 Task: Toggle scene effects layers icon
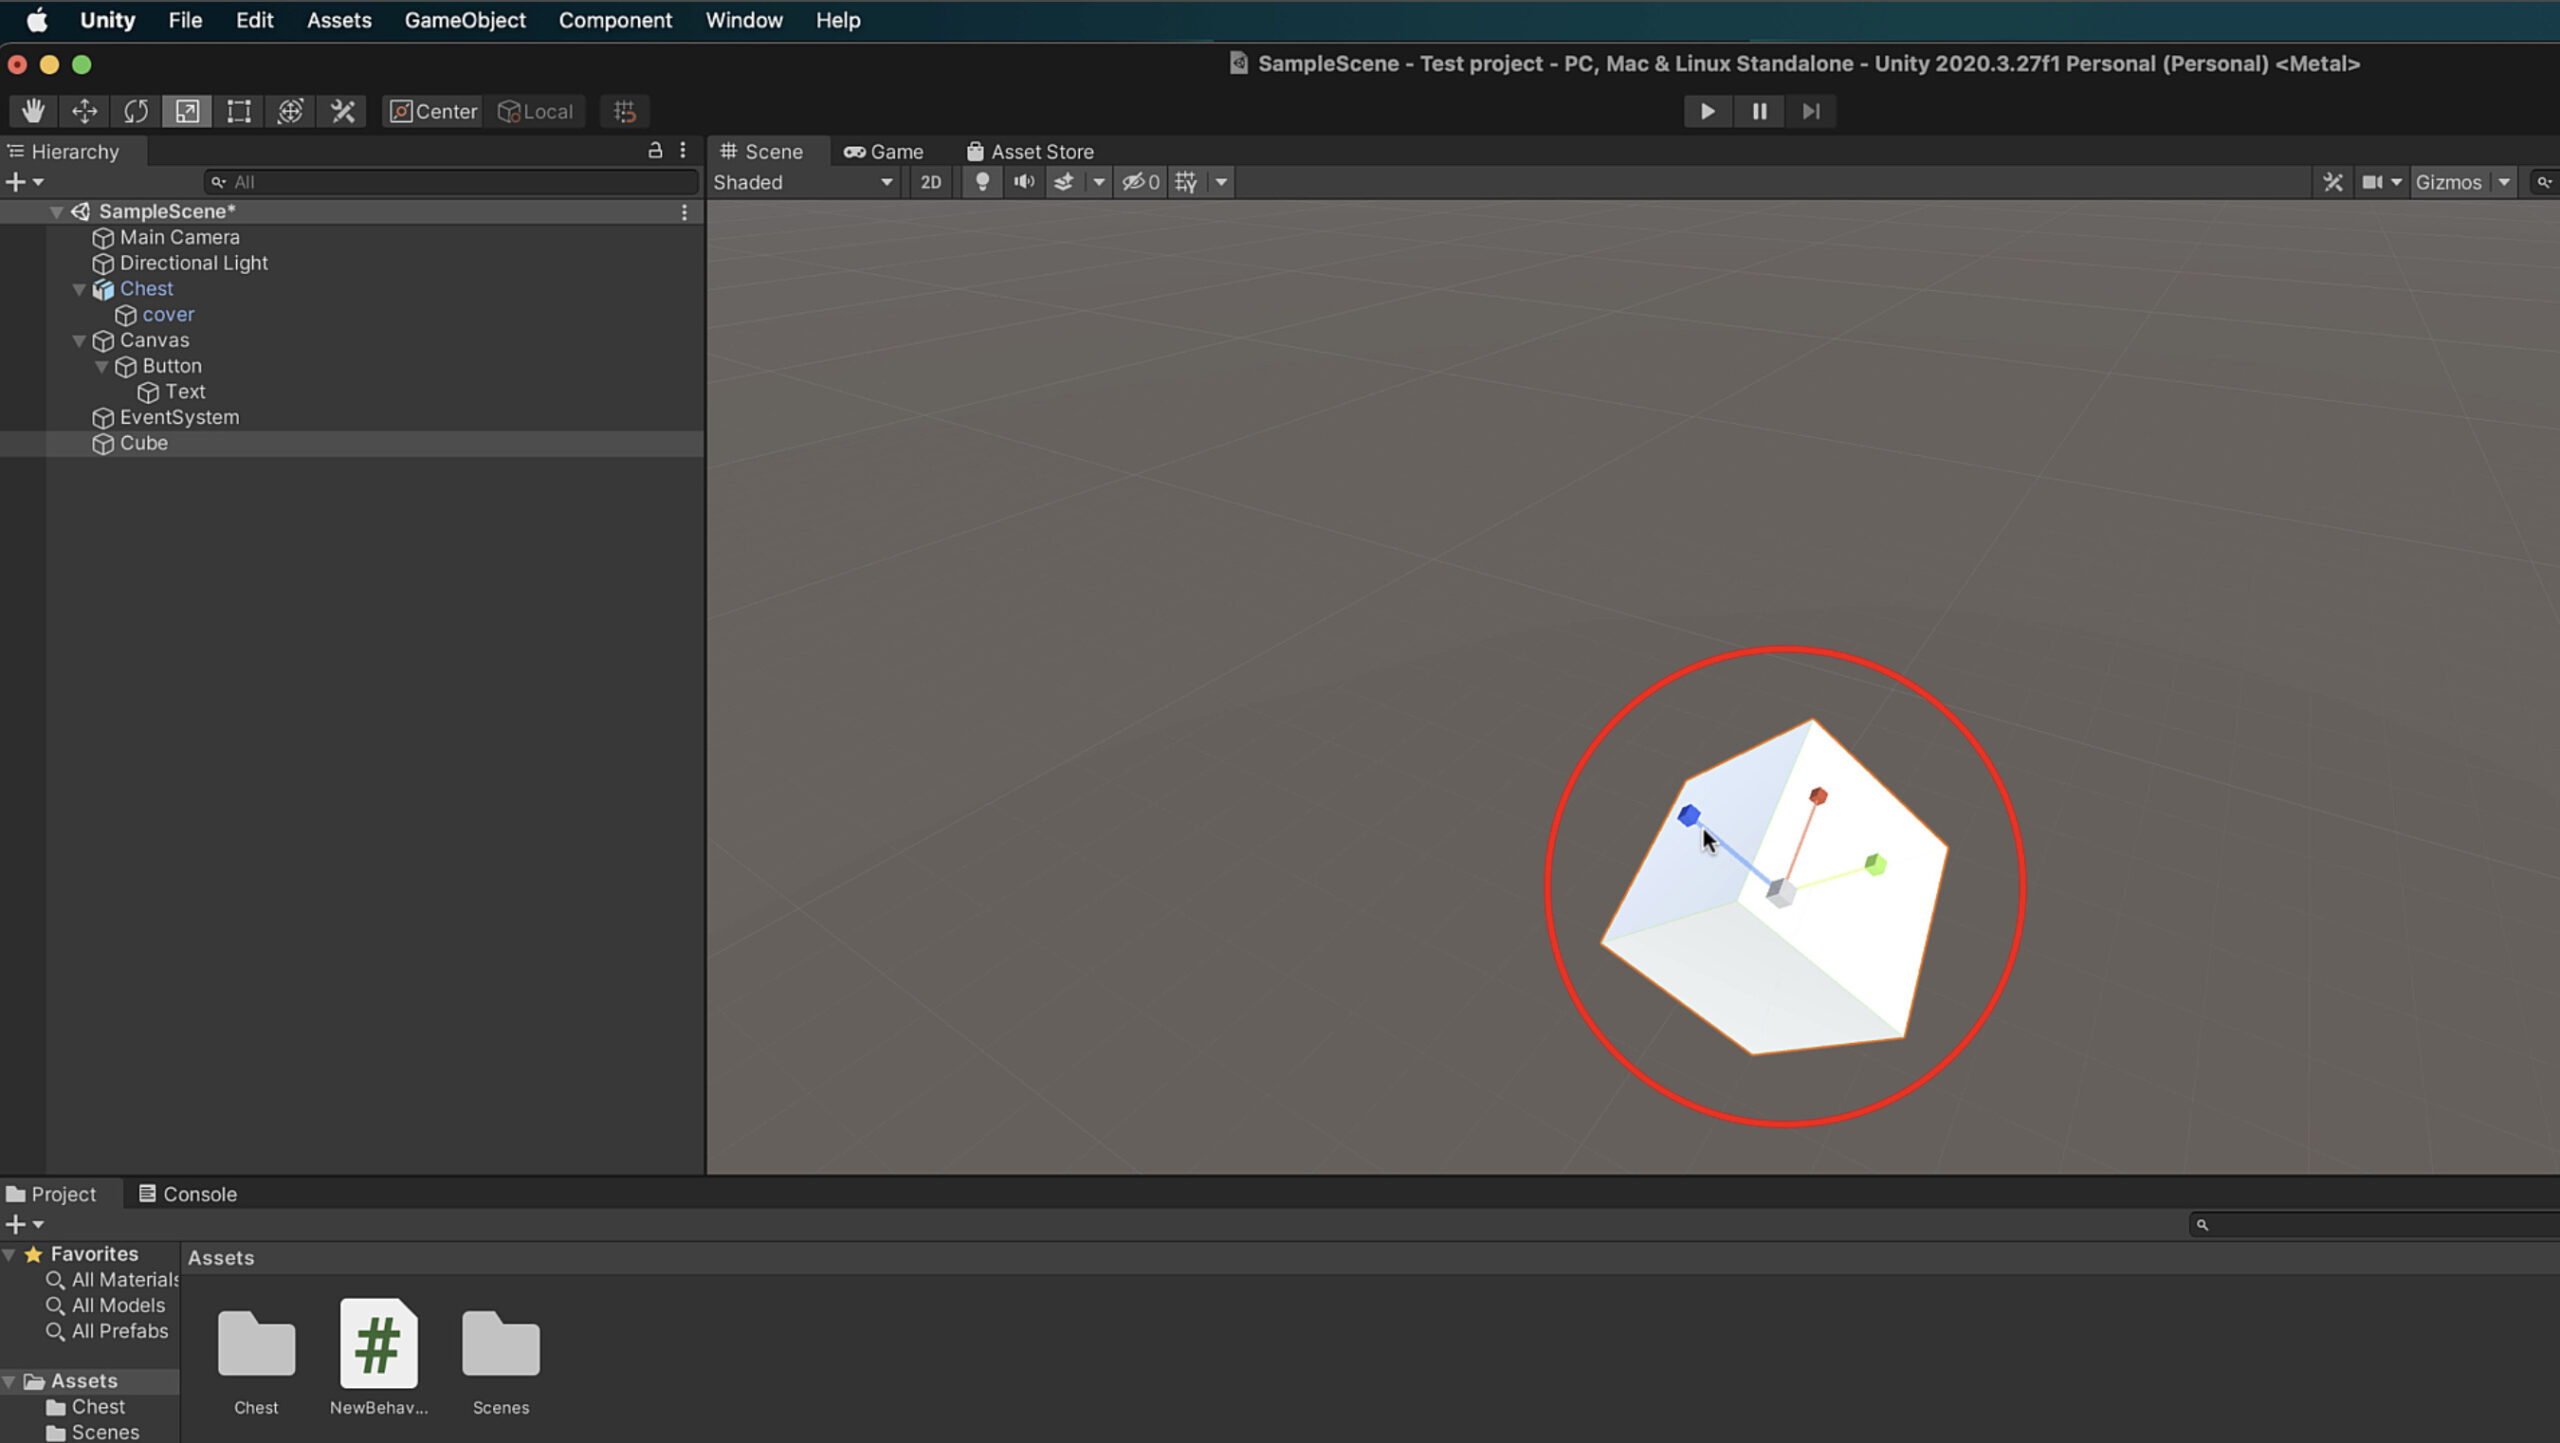coord(1064,182)
